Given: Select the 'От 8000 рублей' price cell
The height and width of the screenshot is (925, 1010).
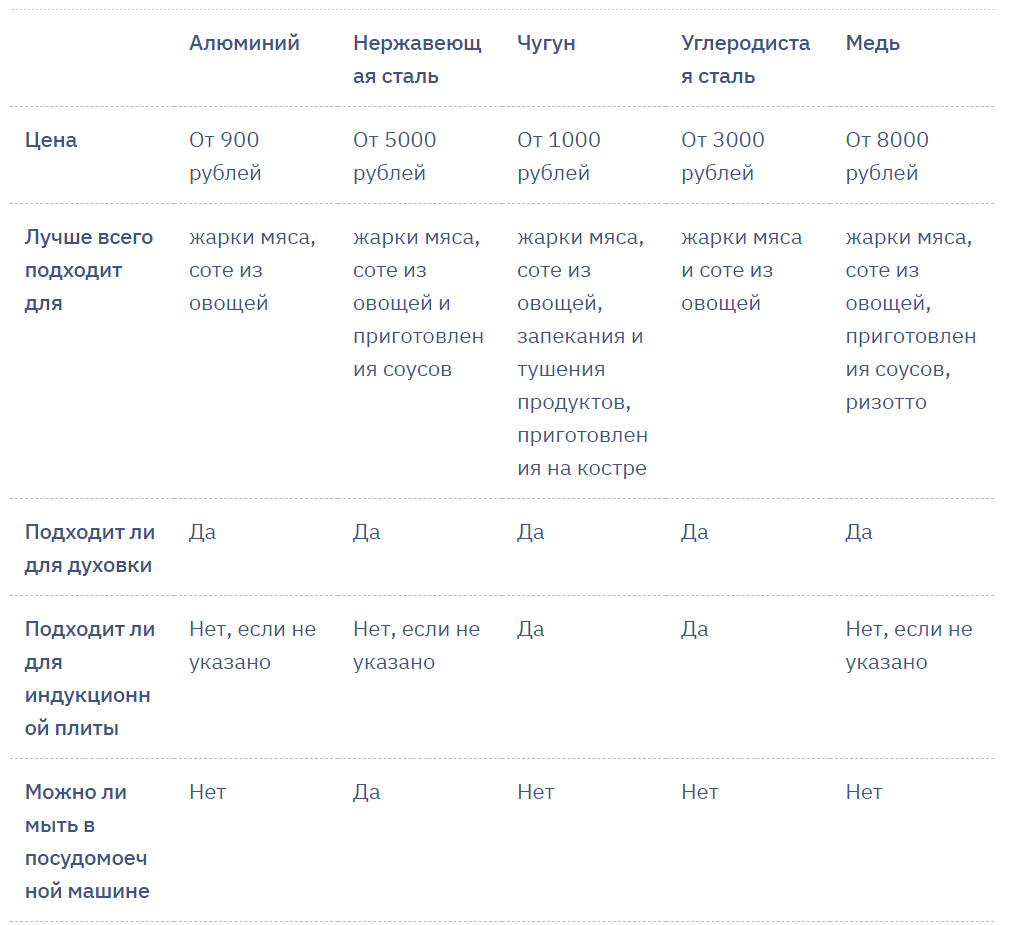Looking at the screenshot, I should click(x=887, y=156).
